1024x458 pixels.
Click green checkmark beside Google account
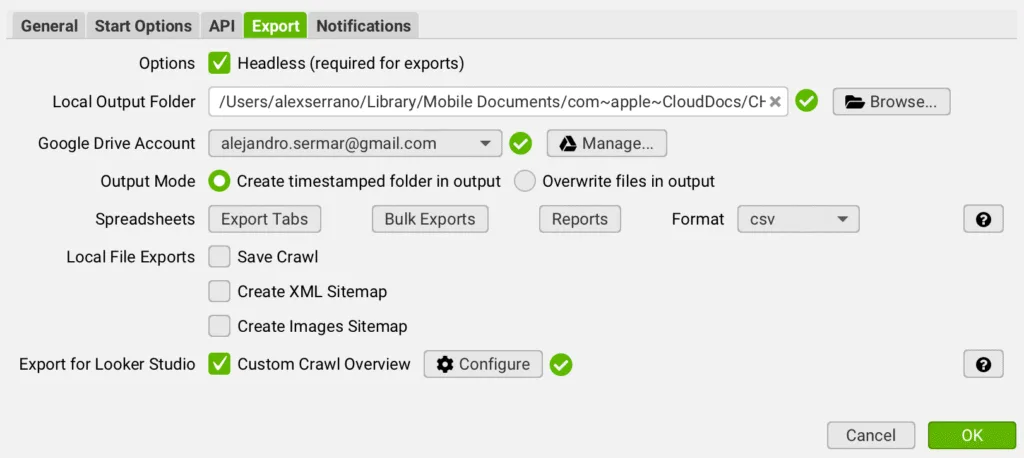click(x=520, y=143)
